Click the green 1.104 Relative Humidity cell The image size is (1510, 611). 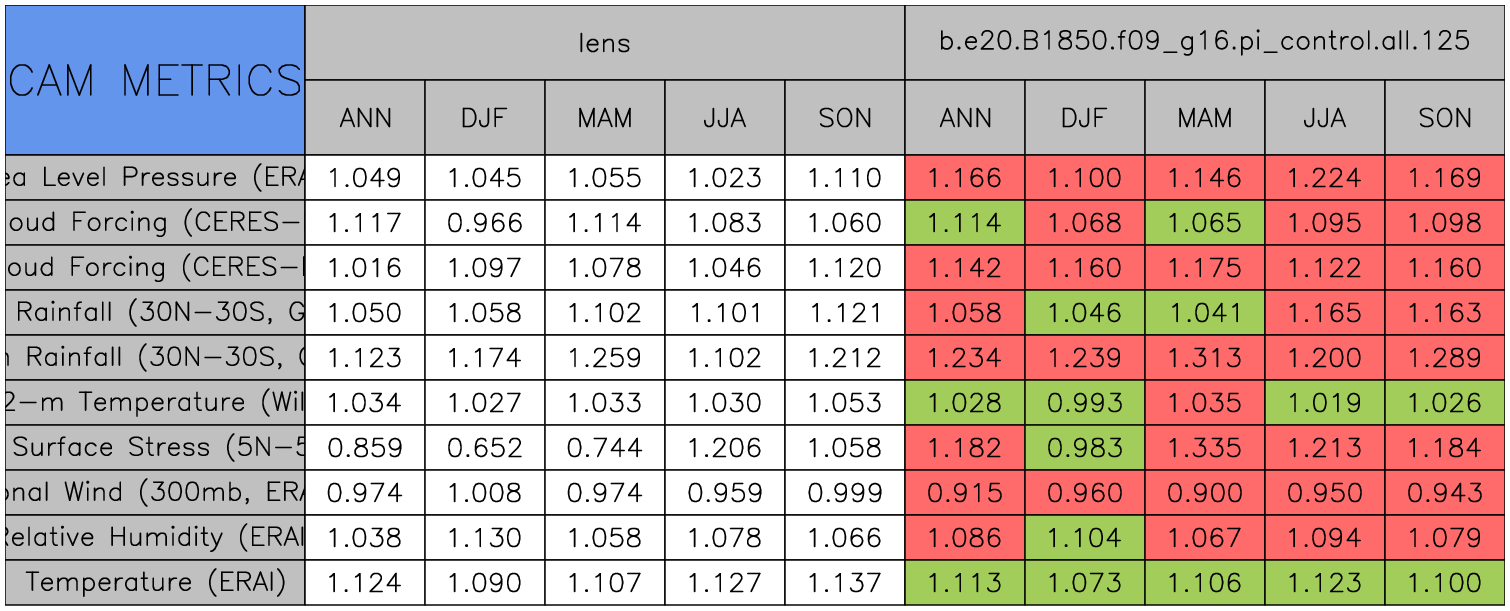(1085, 538)
